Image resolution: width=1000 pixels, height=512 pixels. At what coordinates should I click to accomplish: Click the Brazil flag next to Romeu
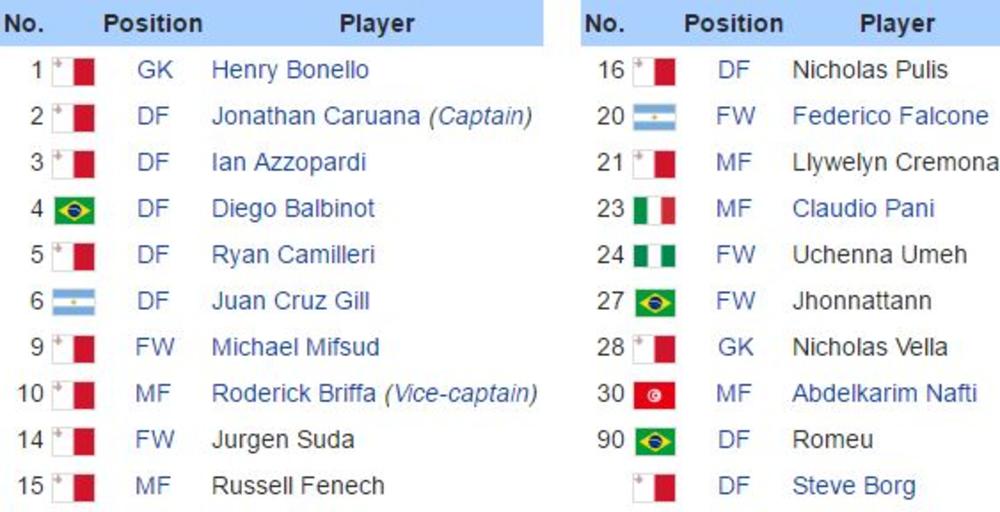pos(654,441)
